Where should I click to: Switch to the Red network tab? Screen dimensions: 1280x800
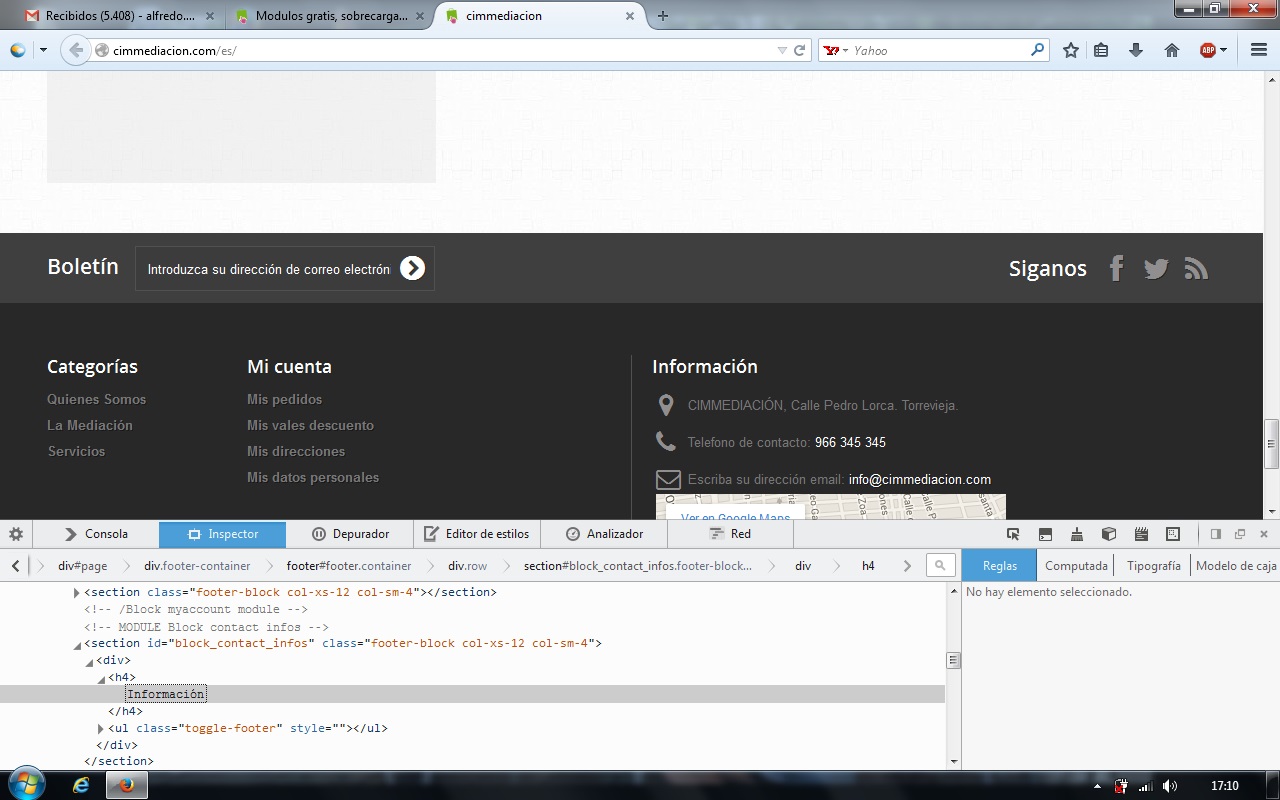tap(730, 534)
